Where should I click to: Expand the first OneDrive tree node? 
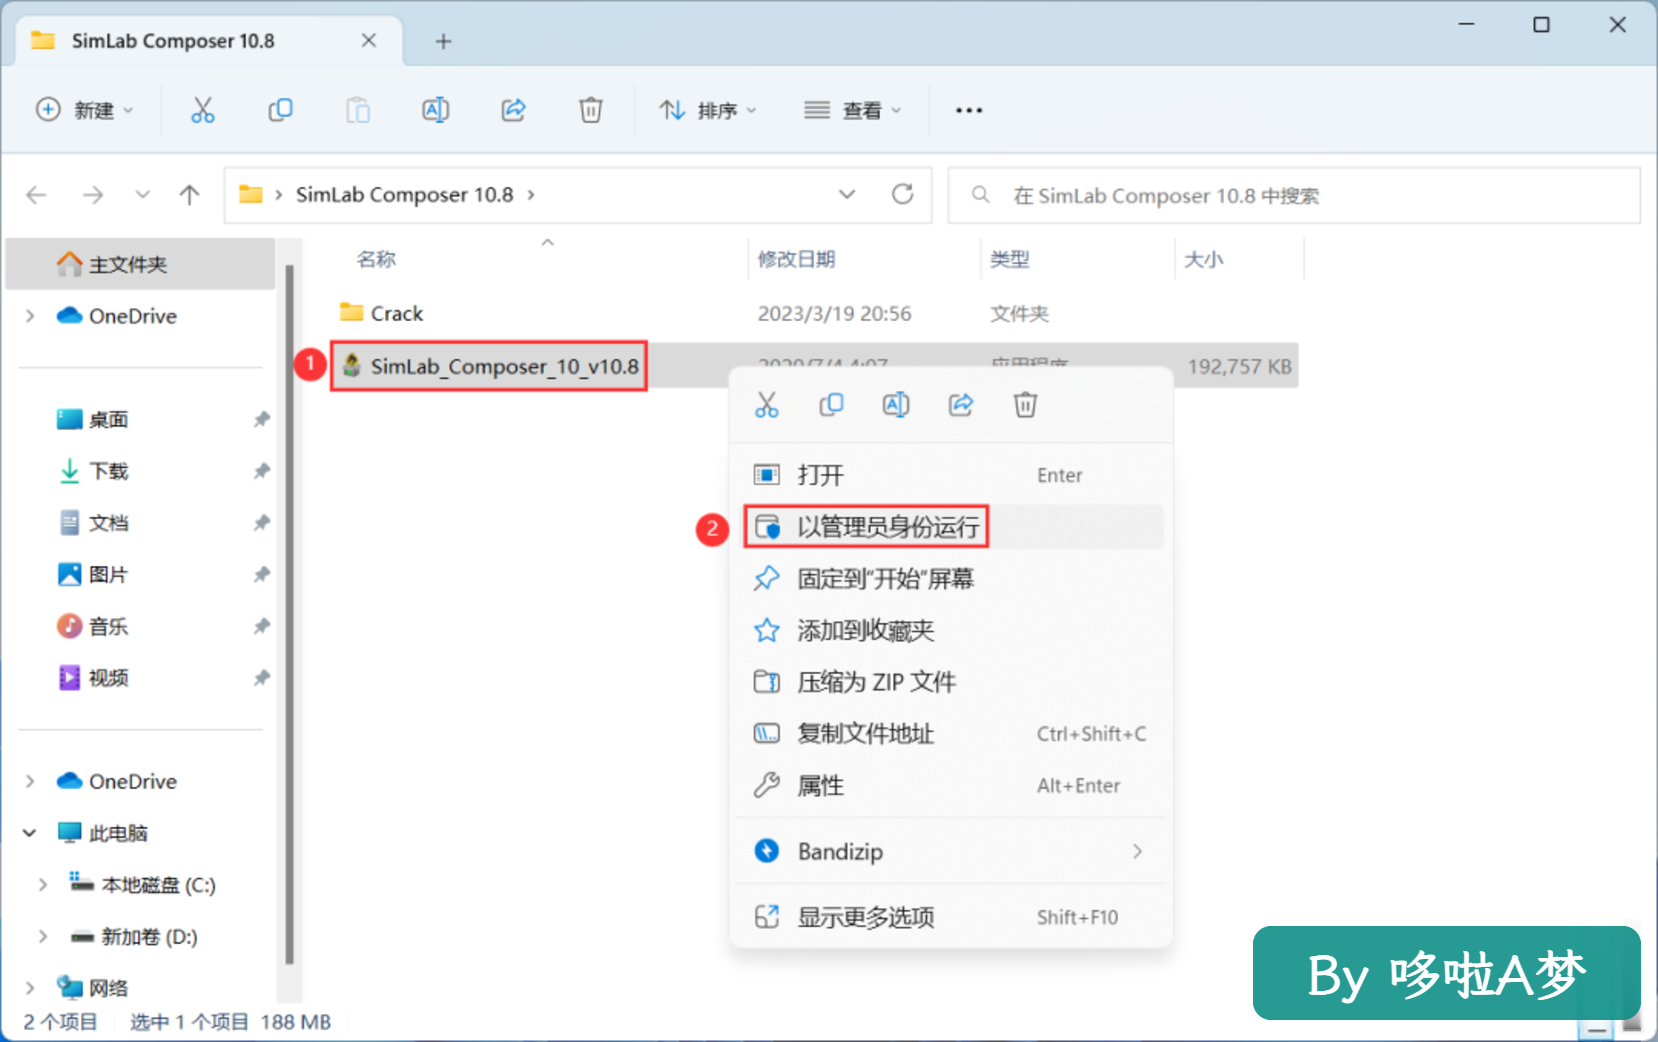[30, 316]
